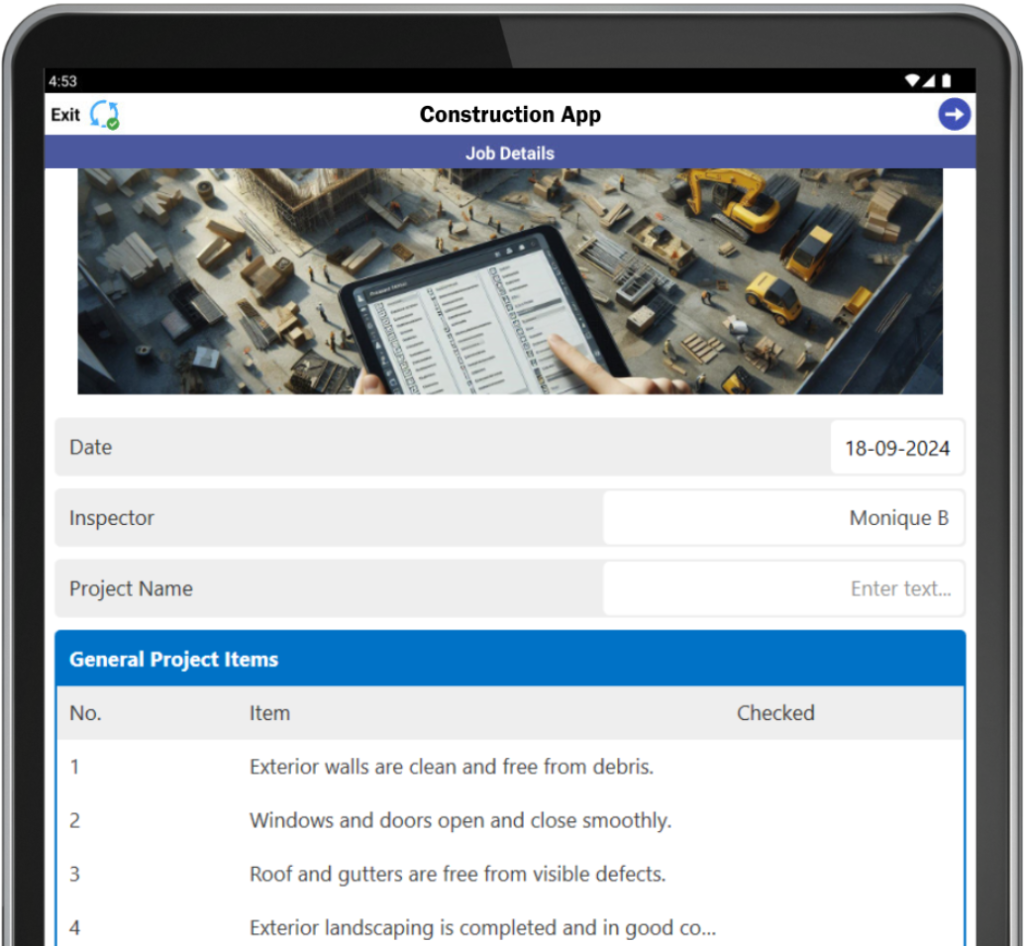The image size is (1024, 946).
Task: Click the sync status icon beside Exit
Action: coord(104,114)
